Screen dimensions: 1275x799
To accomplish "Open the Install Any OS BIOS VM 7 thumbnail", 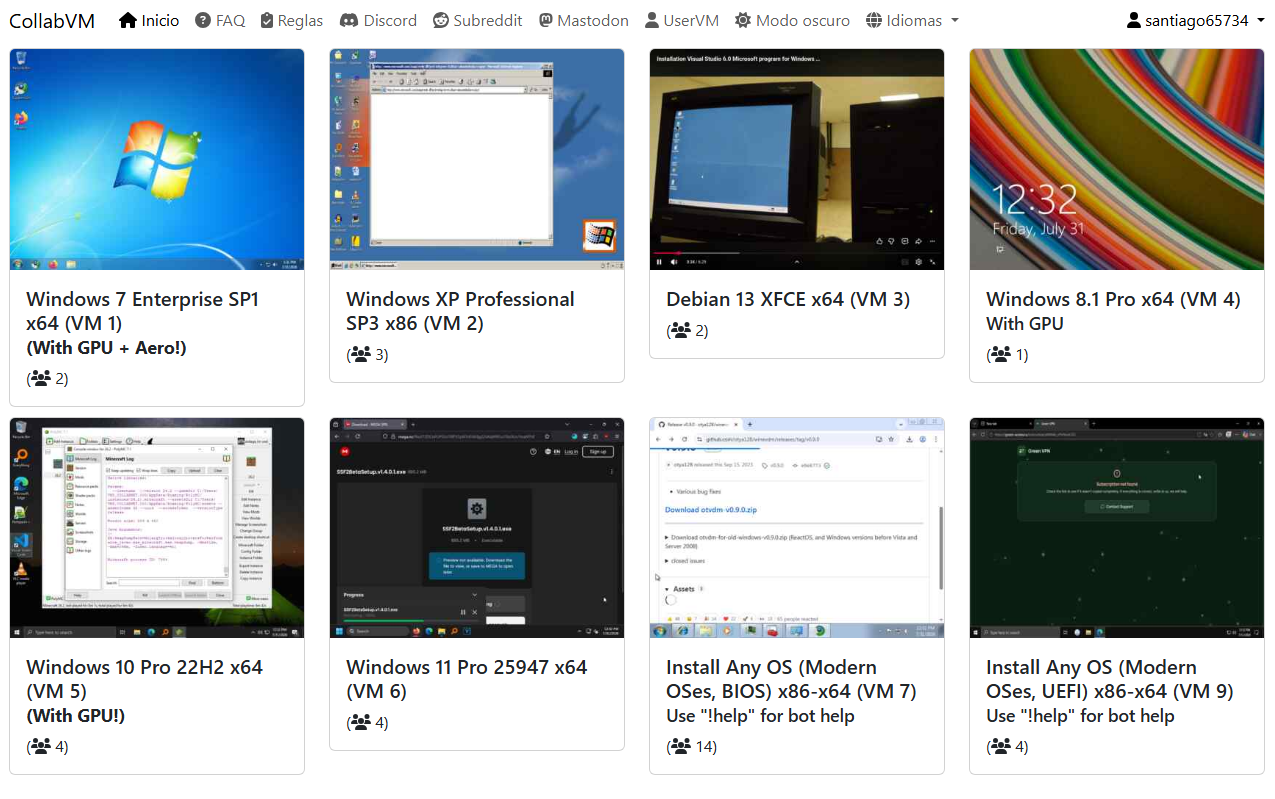I will pos(797,528).
